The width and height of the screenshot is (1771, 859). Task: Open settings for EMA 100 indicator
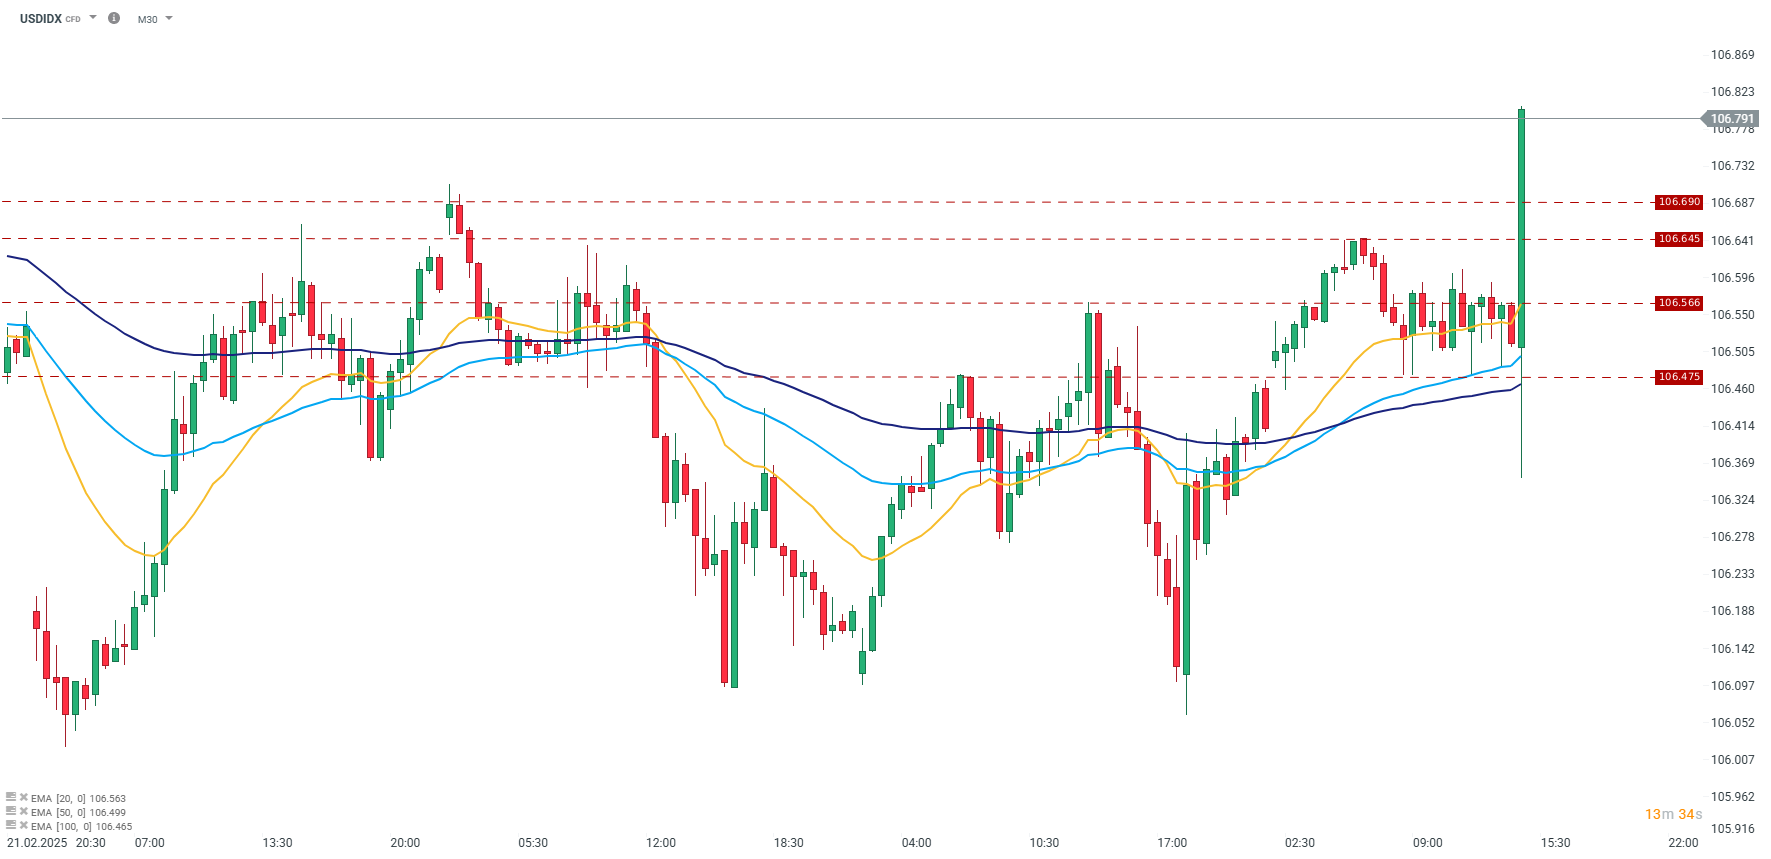11,826
